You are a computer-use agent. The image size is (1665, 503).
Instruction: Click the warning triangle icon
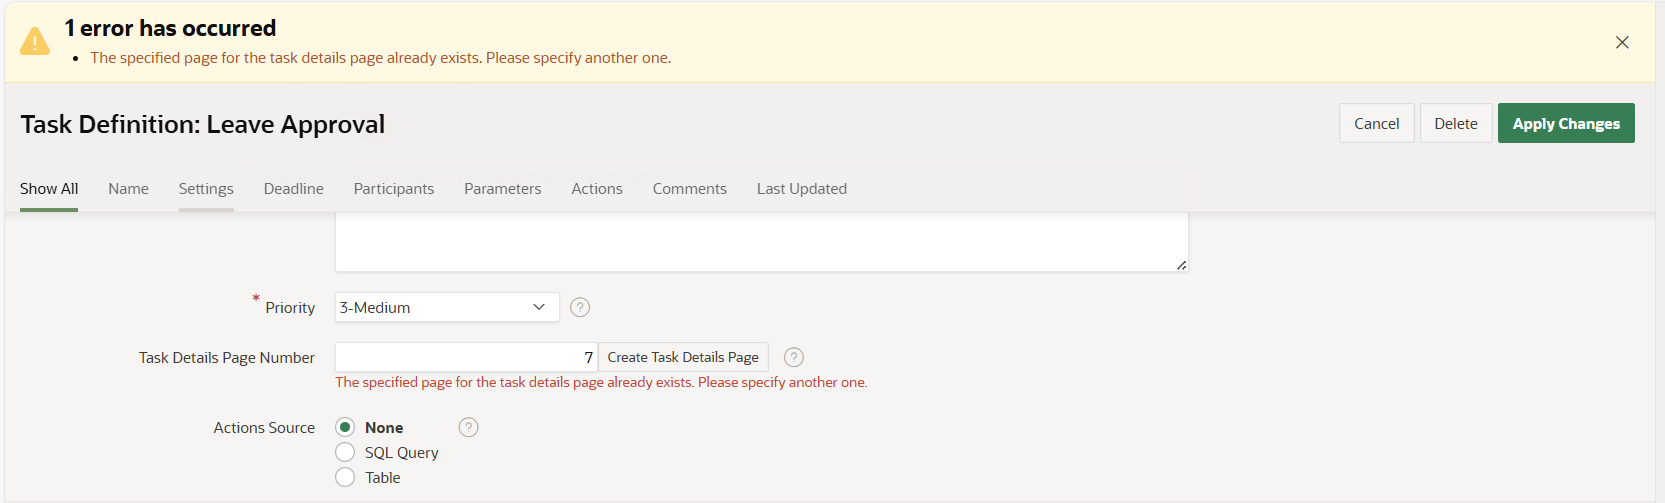(35, 42)
